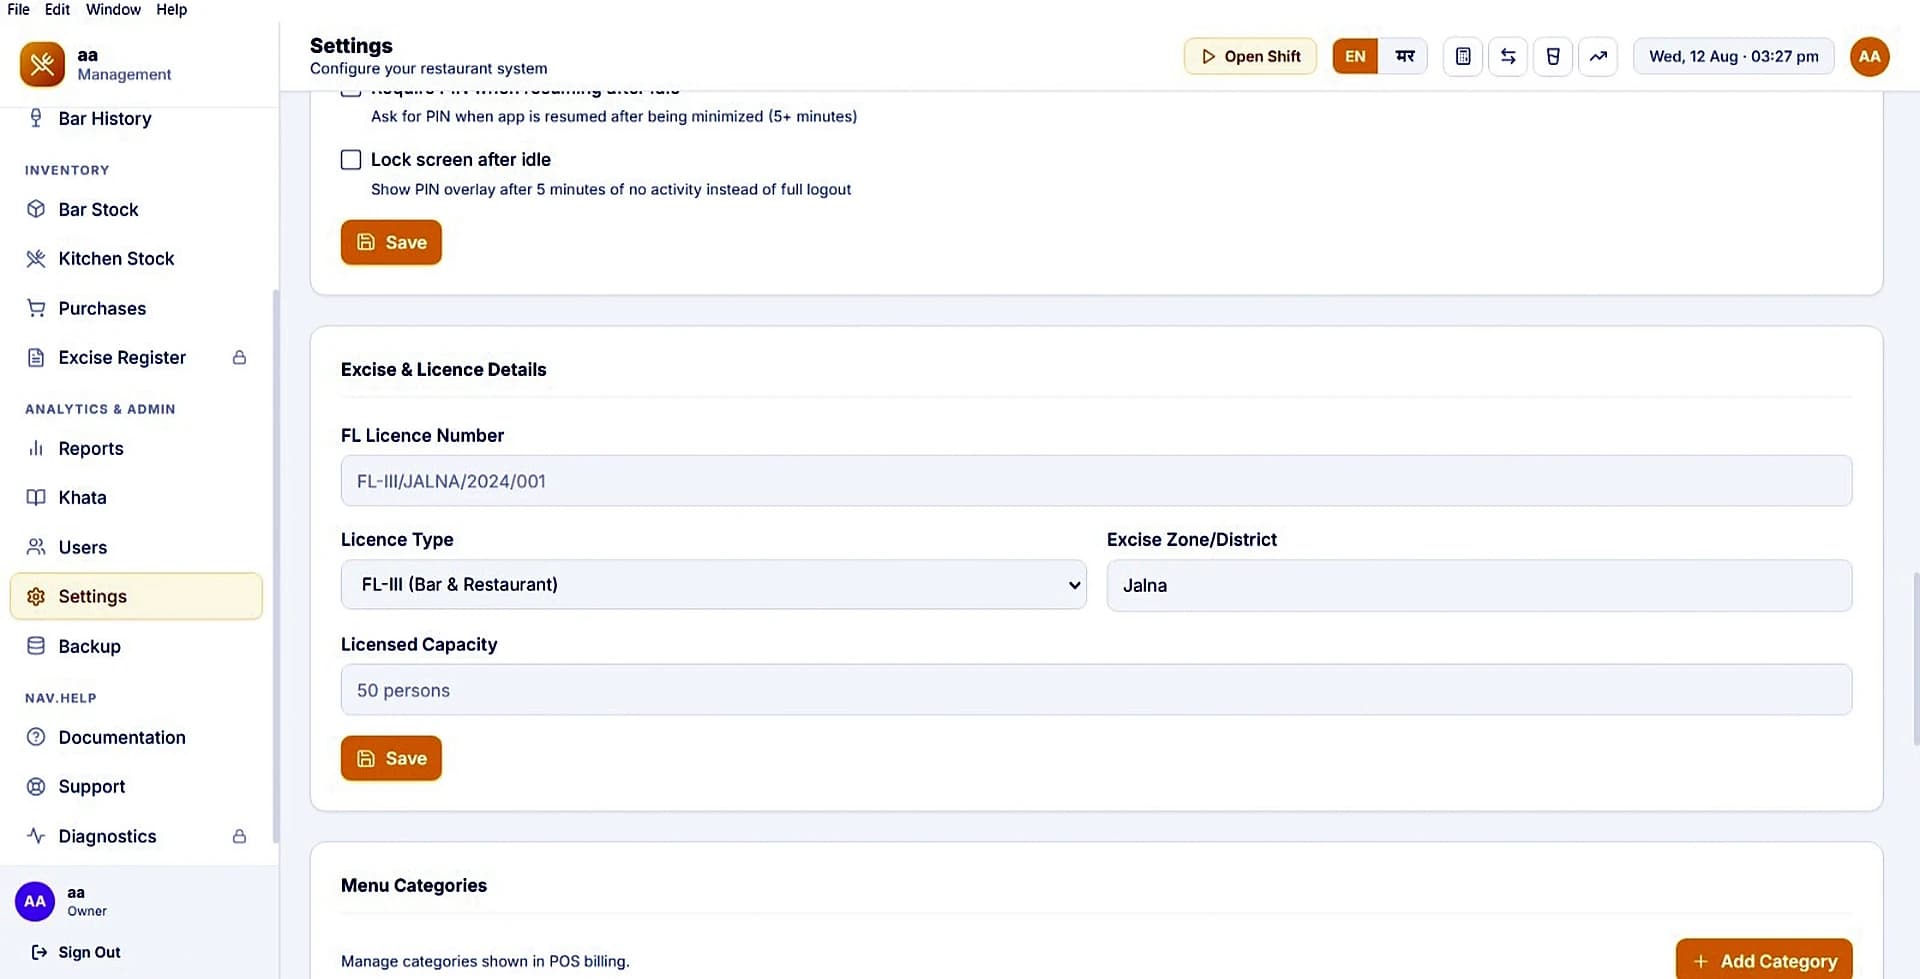Viewport: 1920px width, 979px height.
Task: Open the Help menu
Action: point(171,9)
